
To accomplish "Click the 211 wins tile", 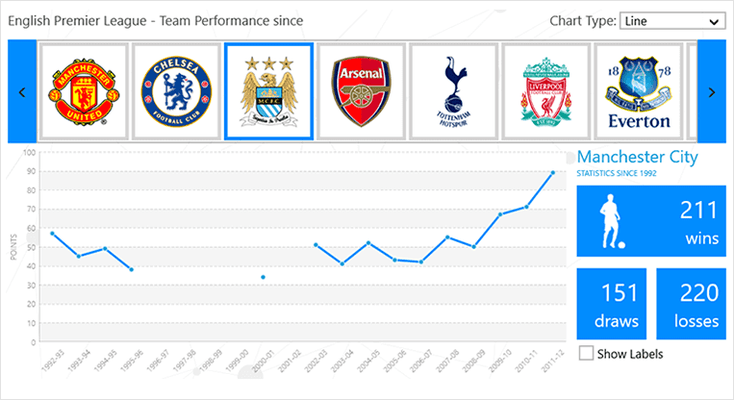I will tap(651, 221).
